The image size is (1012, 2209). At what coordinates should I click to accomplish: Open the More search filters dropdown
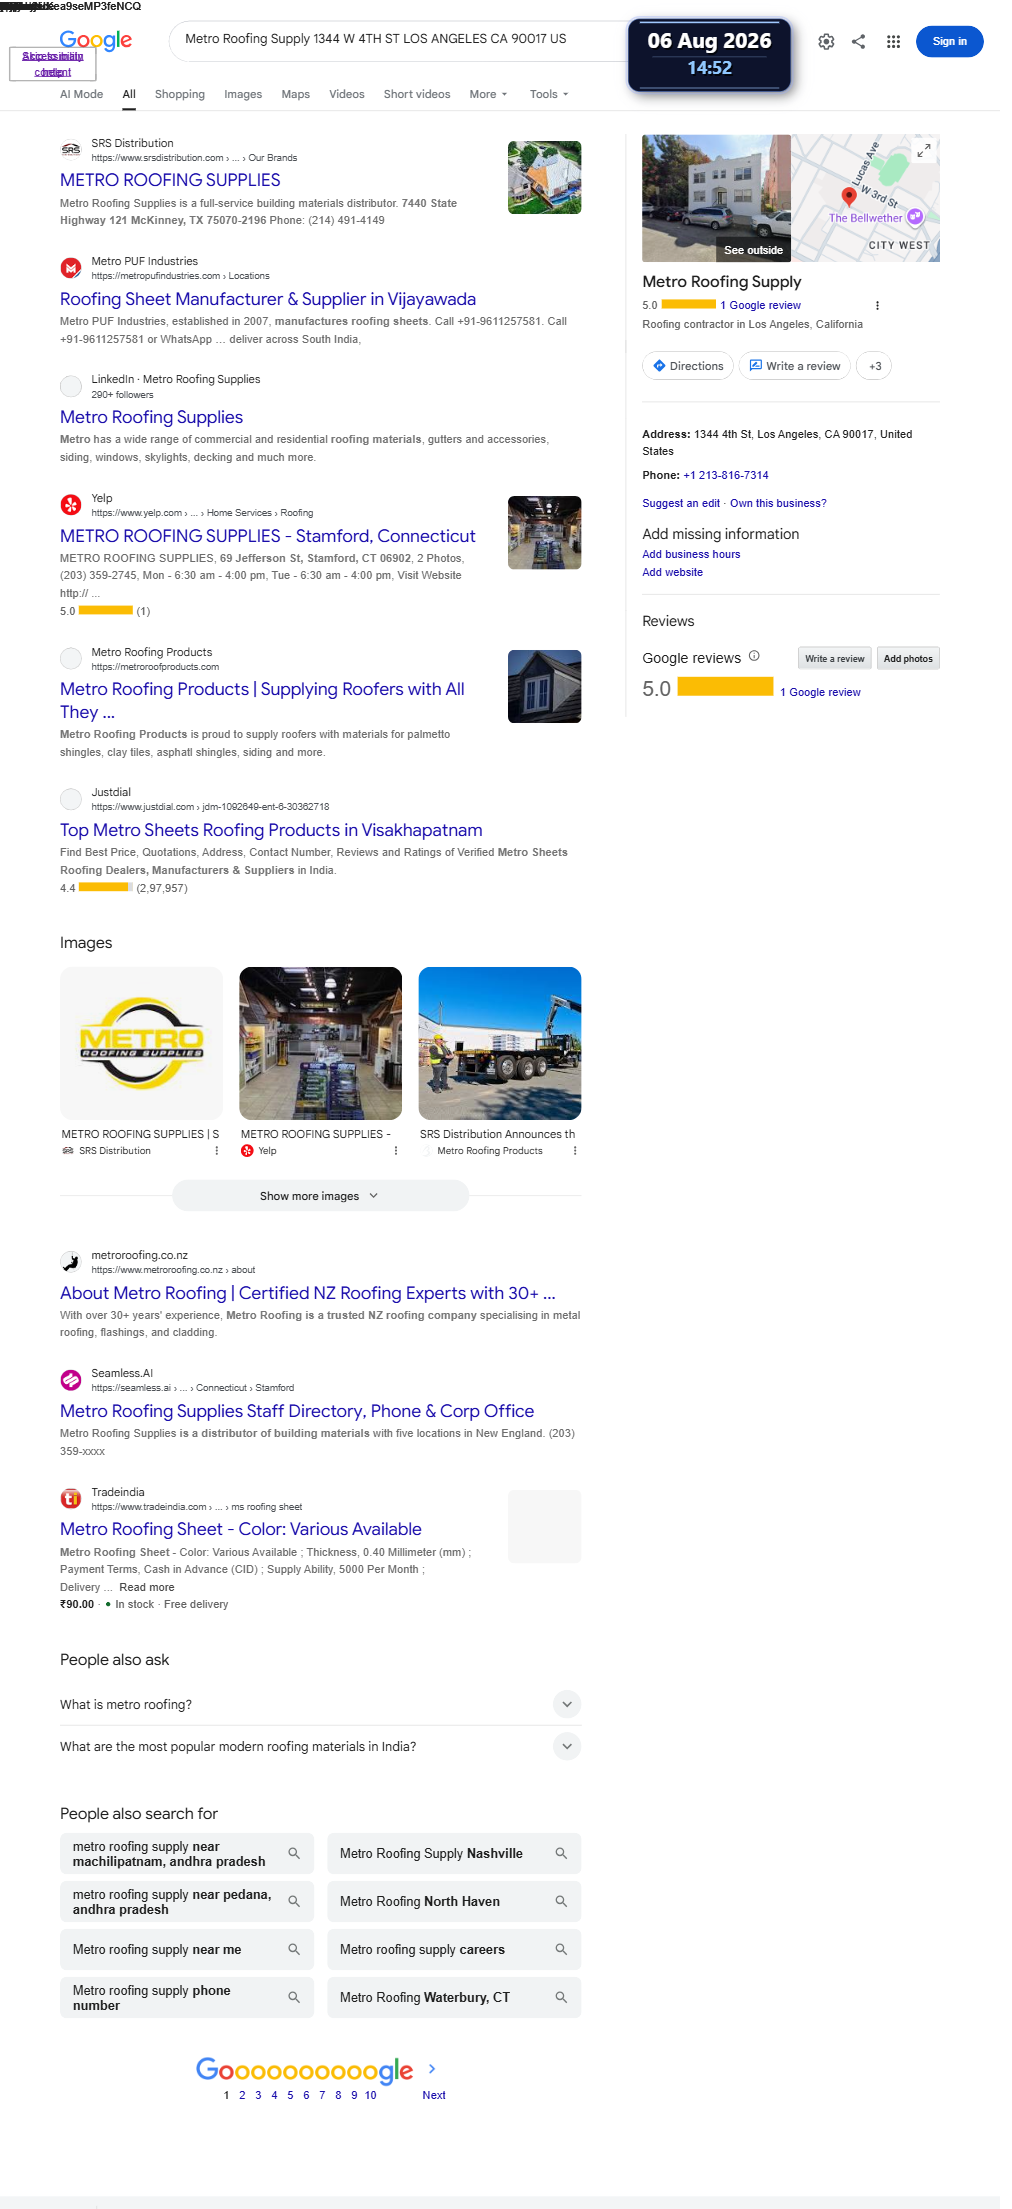tap(488, 95)
